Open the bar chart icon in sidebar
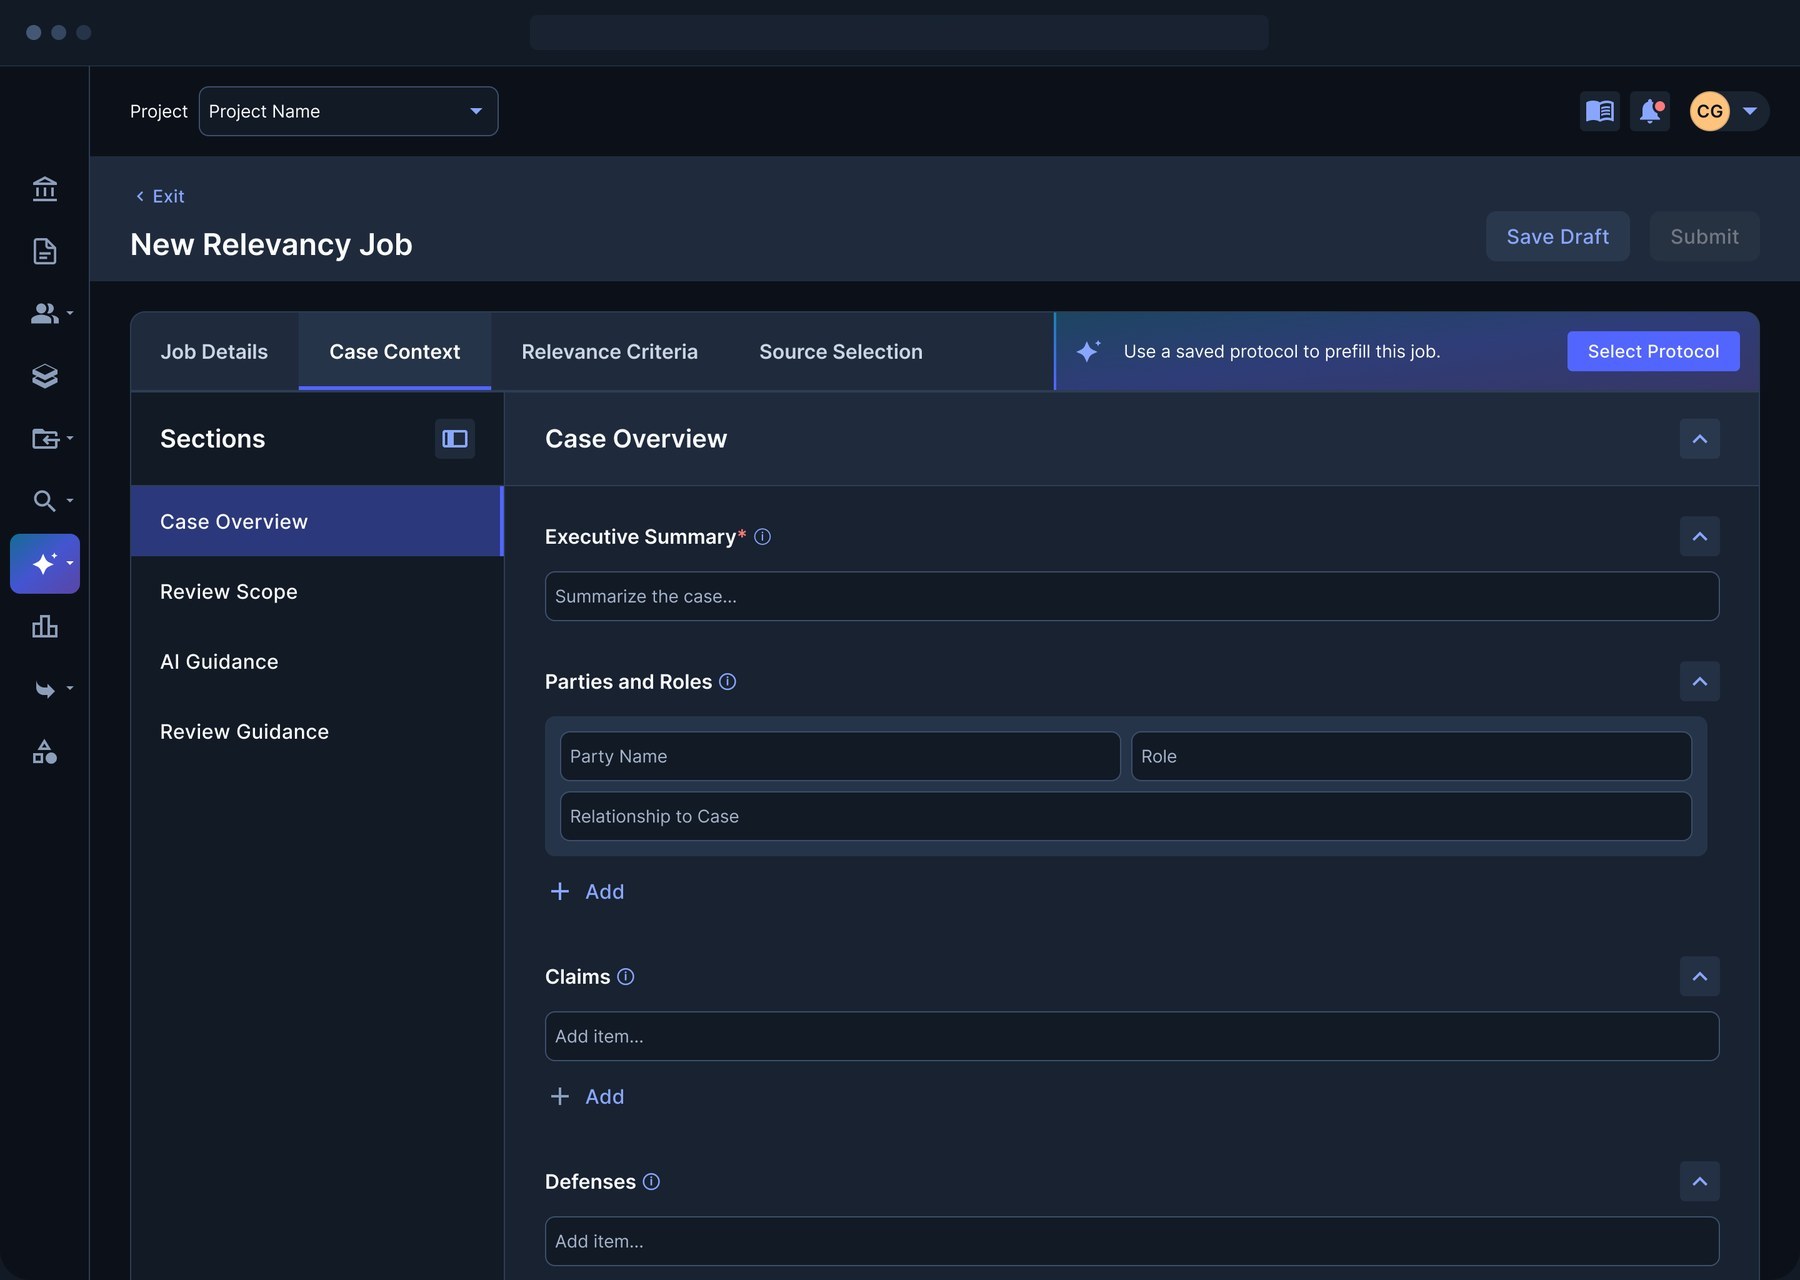The height and width of the screenshot is (1280, 1800). (44, 626)
